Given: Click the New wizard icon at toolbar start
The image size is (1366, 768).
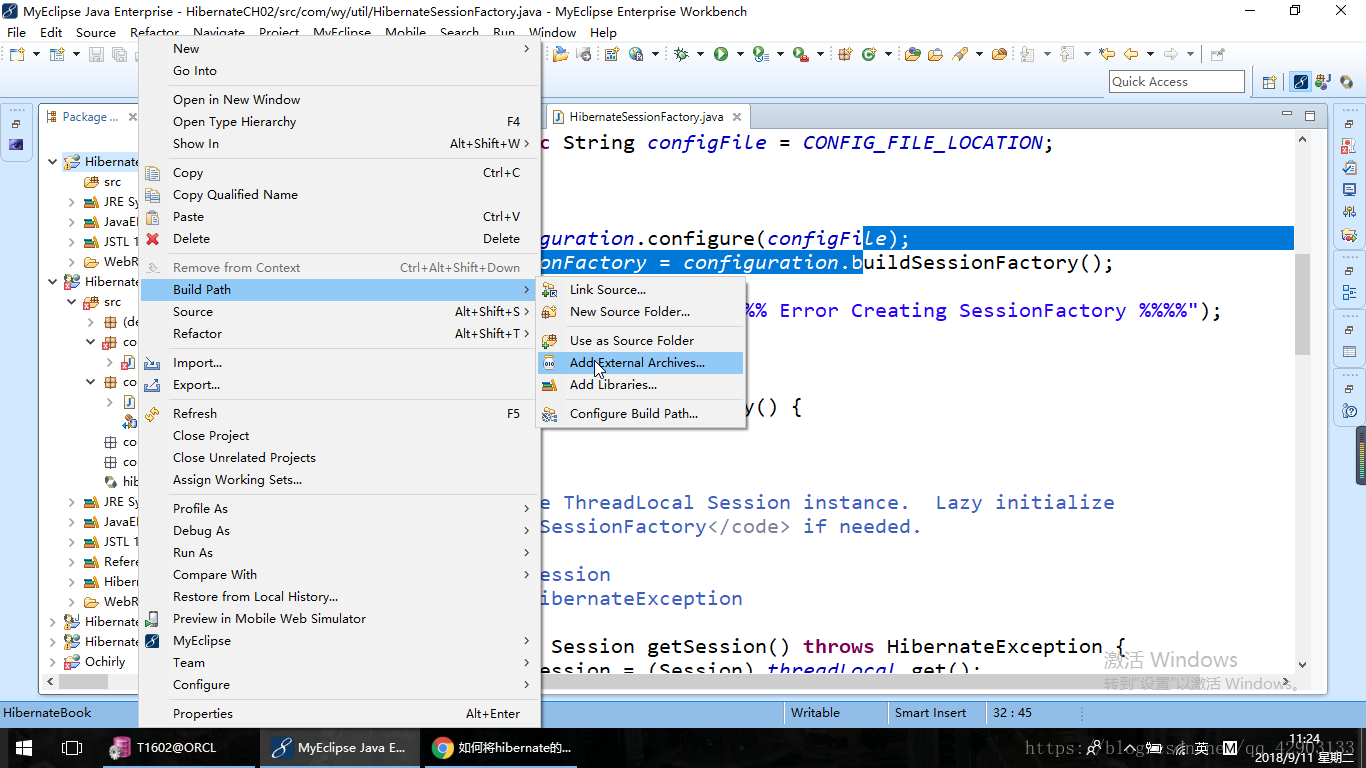Looking at the screenshot, I should [x=17, y=54].
